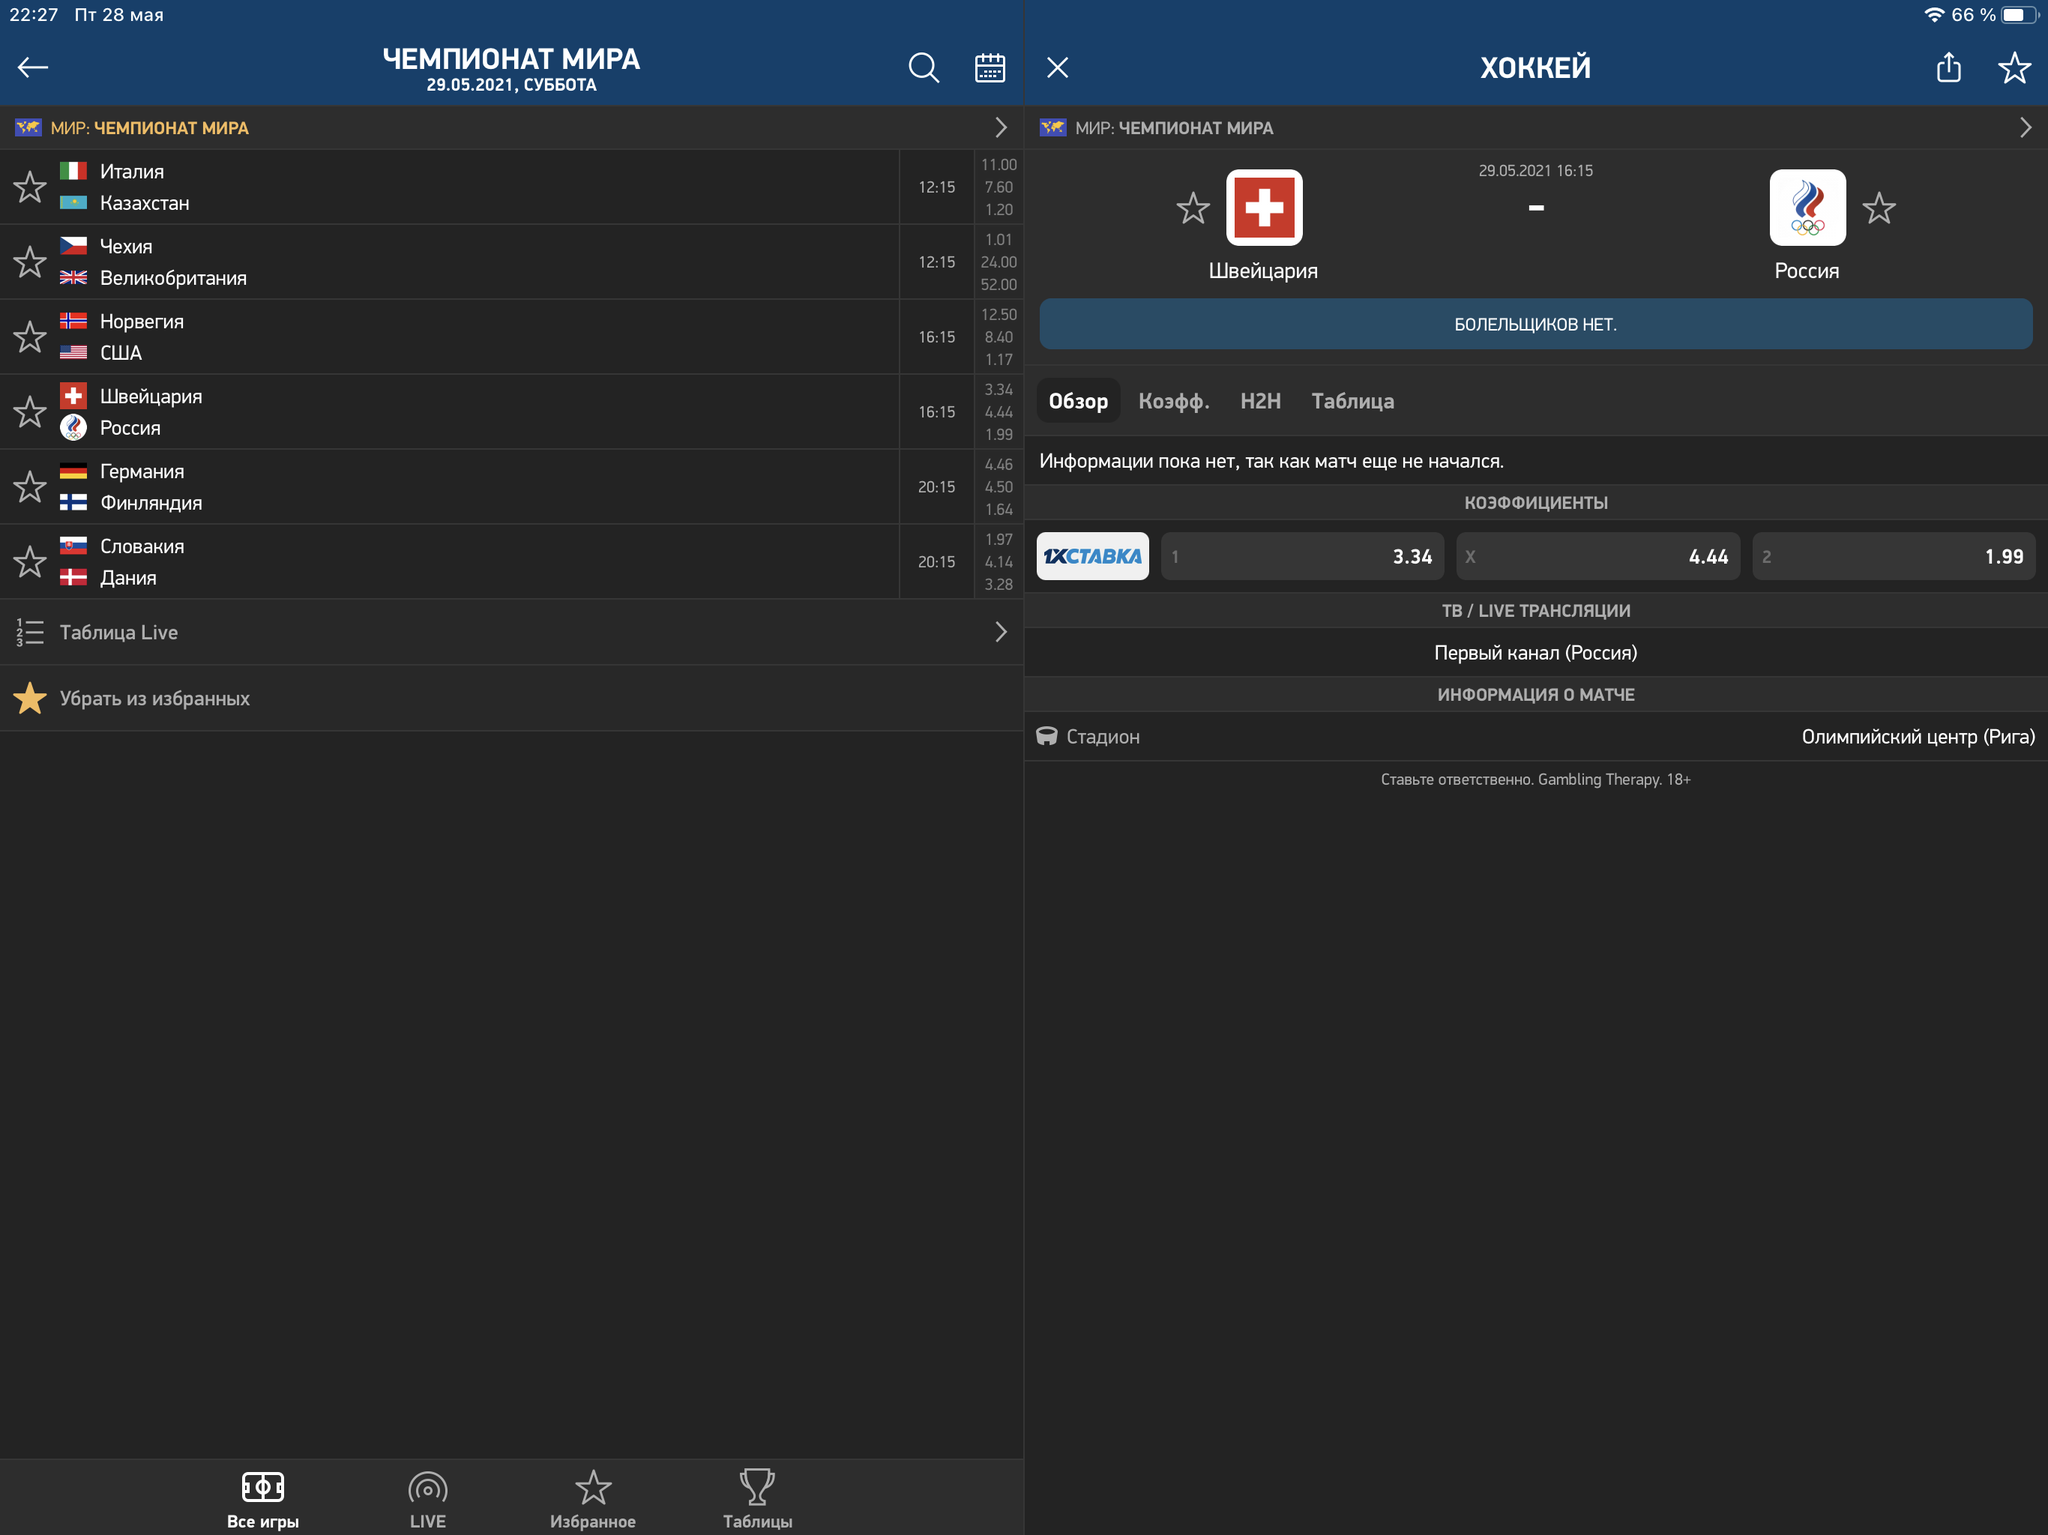Open league chevron in the right panel
This screenshot has width=2048, height=1535.
click(2025, 128)
